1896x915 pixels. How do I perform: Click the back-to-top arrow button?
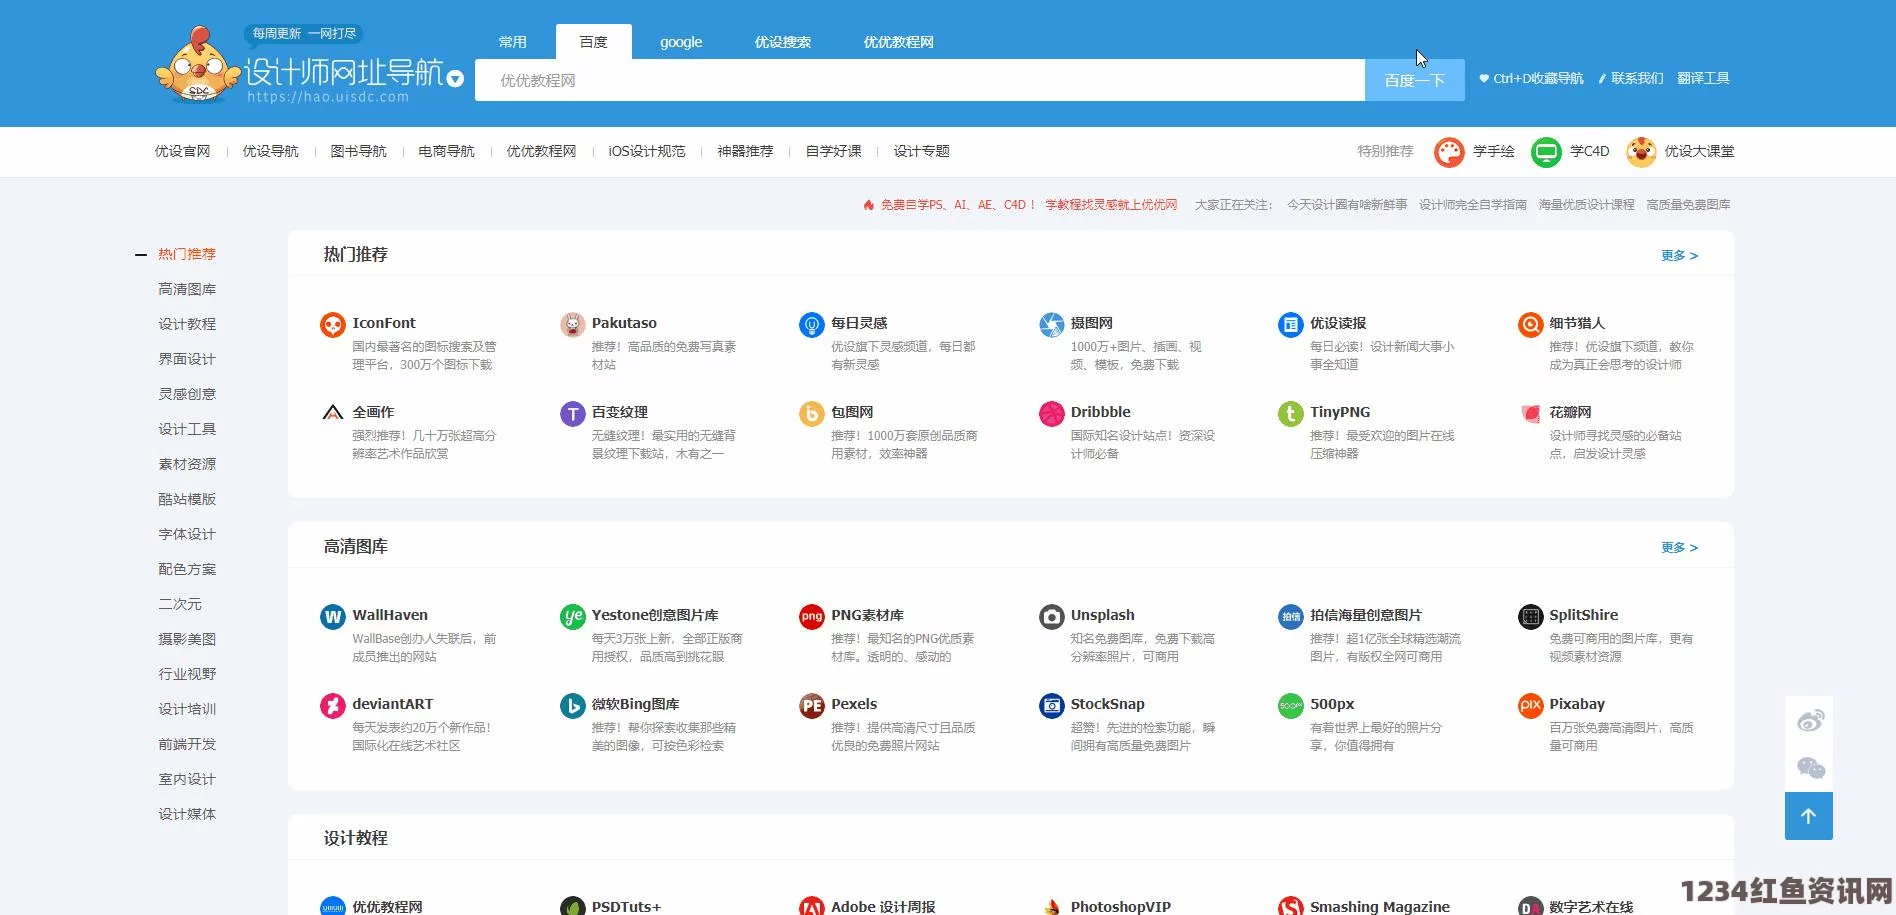coord(1809,816)
